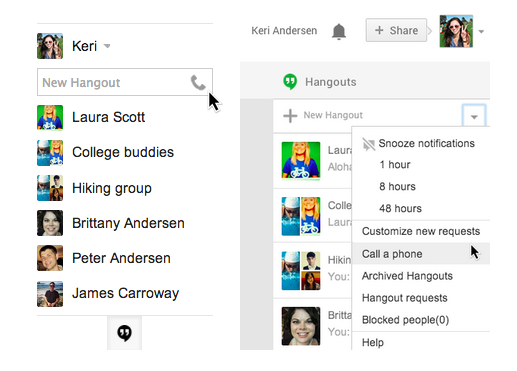Screen dimensions: 517x371
Task: Click the Share button
Action: (396, 30)
